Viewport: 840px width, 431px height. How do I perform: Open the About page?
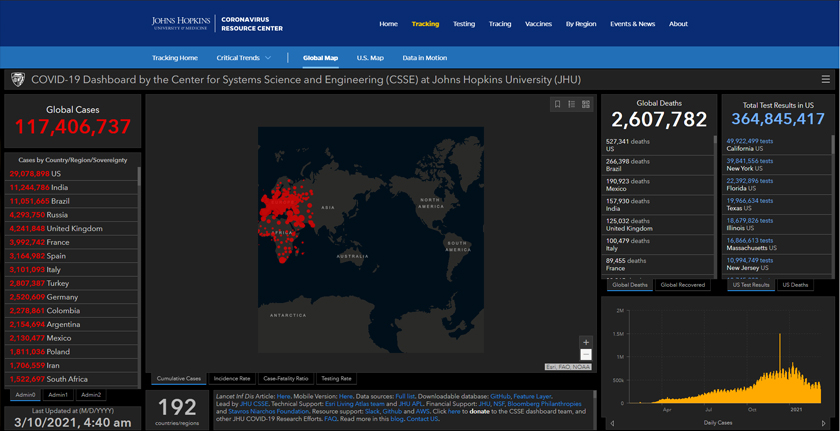point(678,24)
